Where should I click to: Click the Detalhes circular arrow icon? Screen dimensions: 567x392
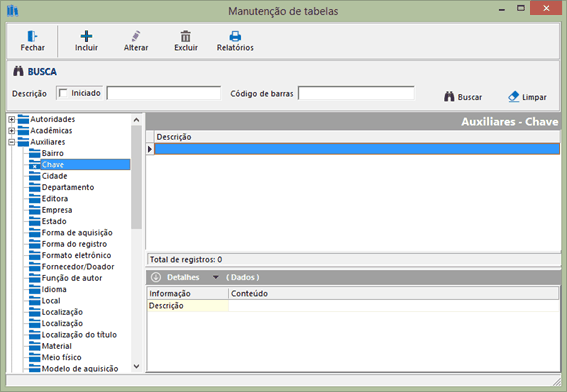156,277
